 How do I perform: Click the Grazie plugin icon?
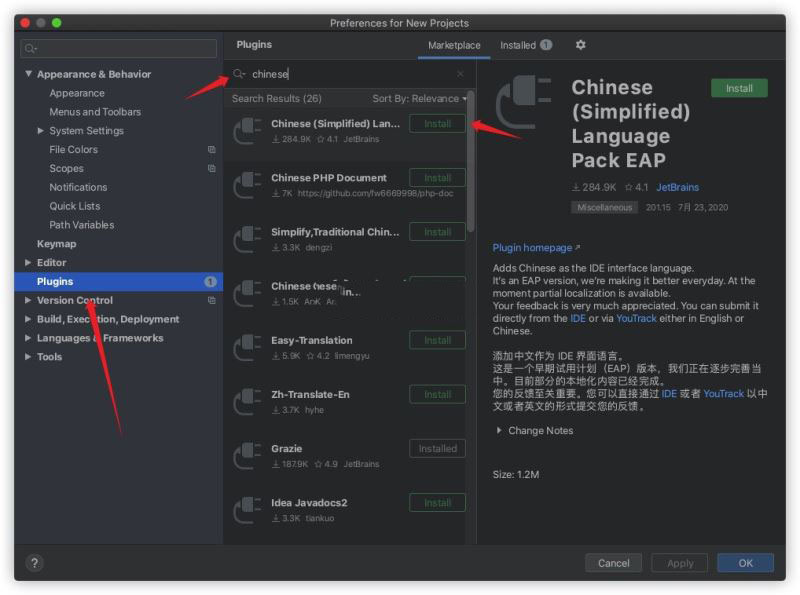click(x=247, y=455)
